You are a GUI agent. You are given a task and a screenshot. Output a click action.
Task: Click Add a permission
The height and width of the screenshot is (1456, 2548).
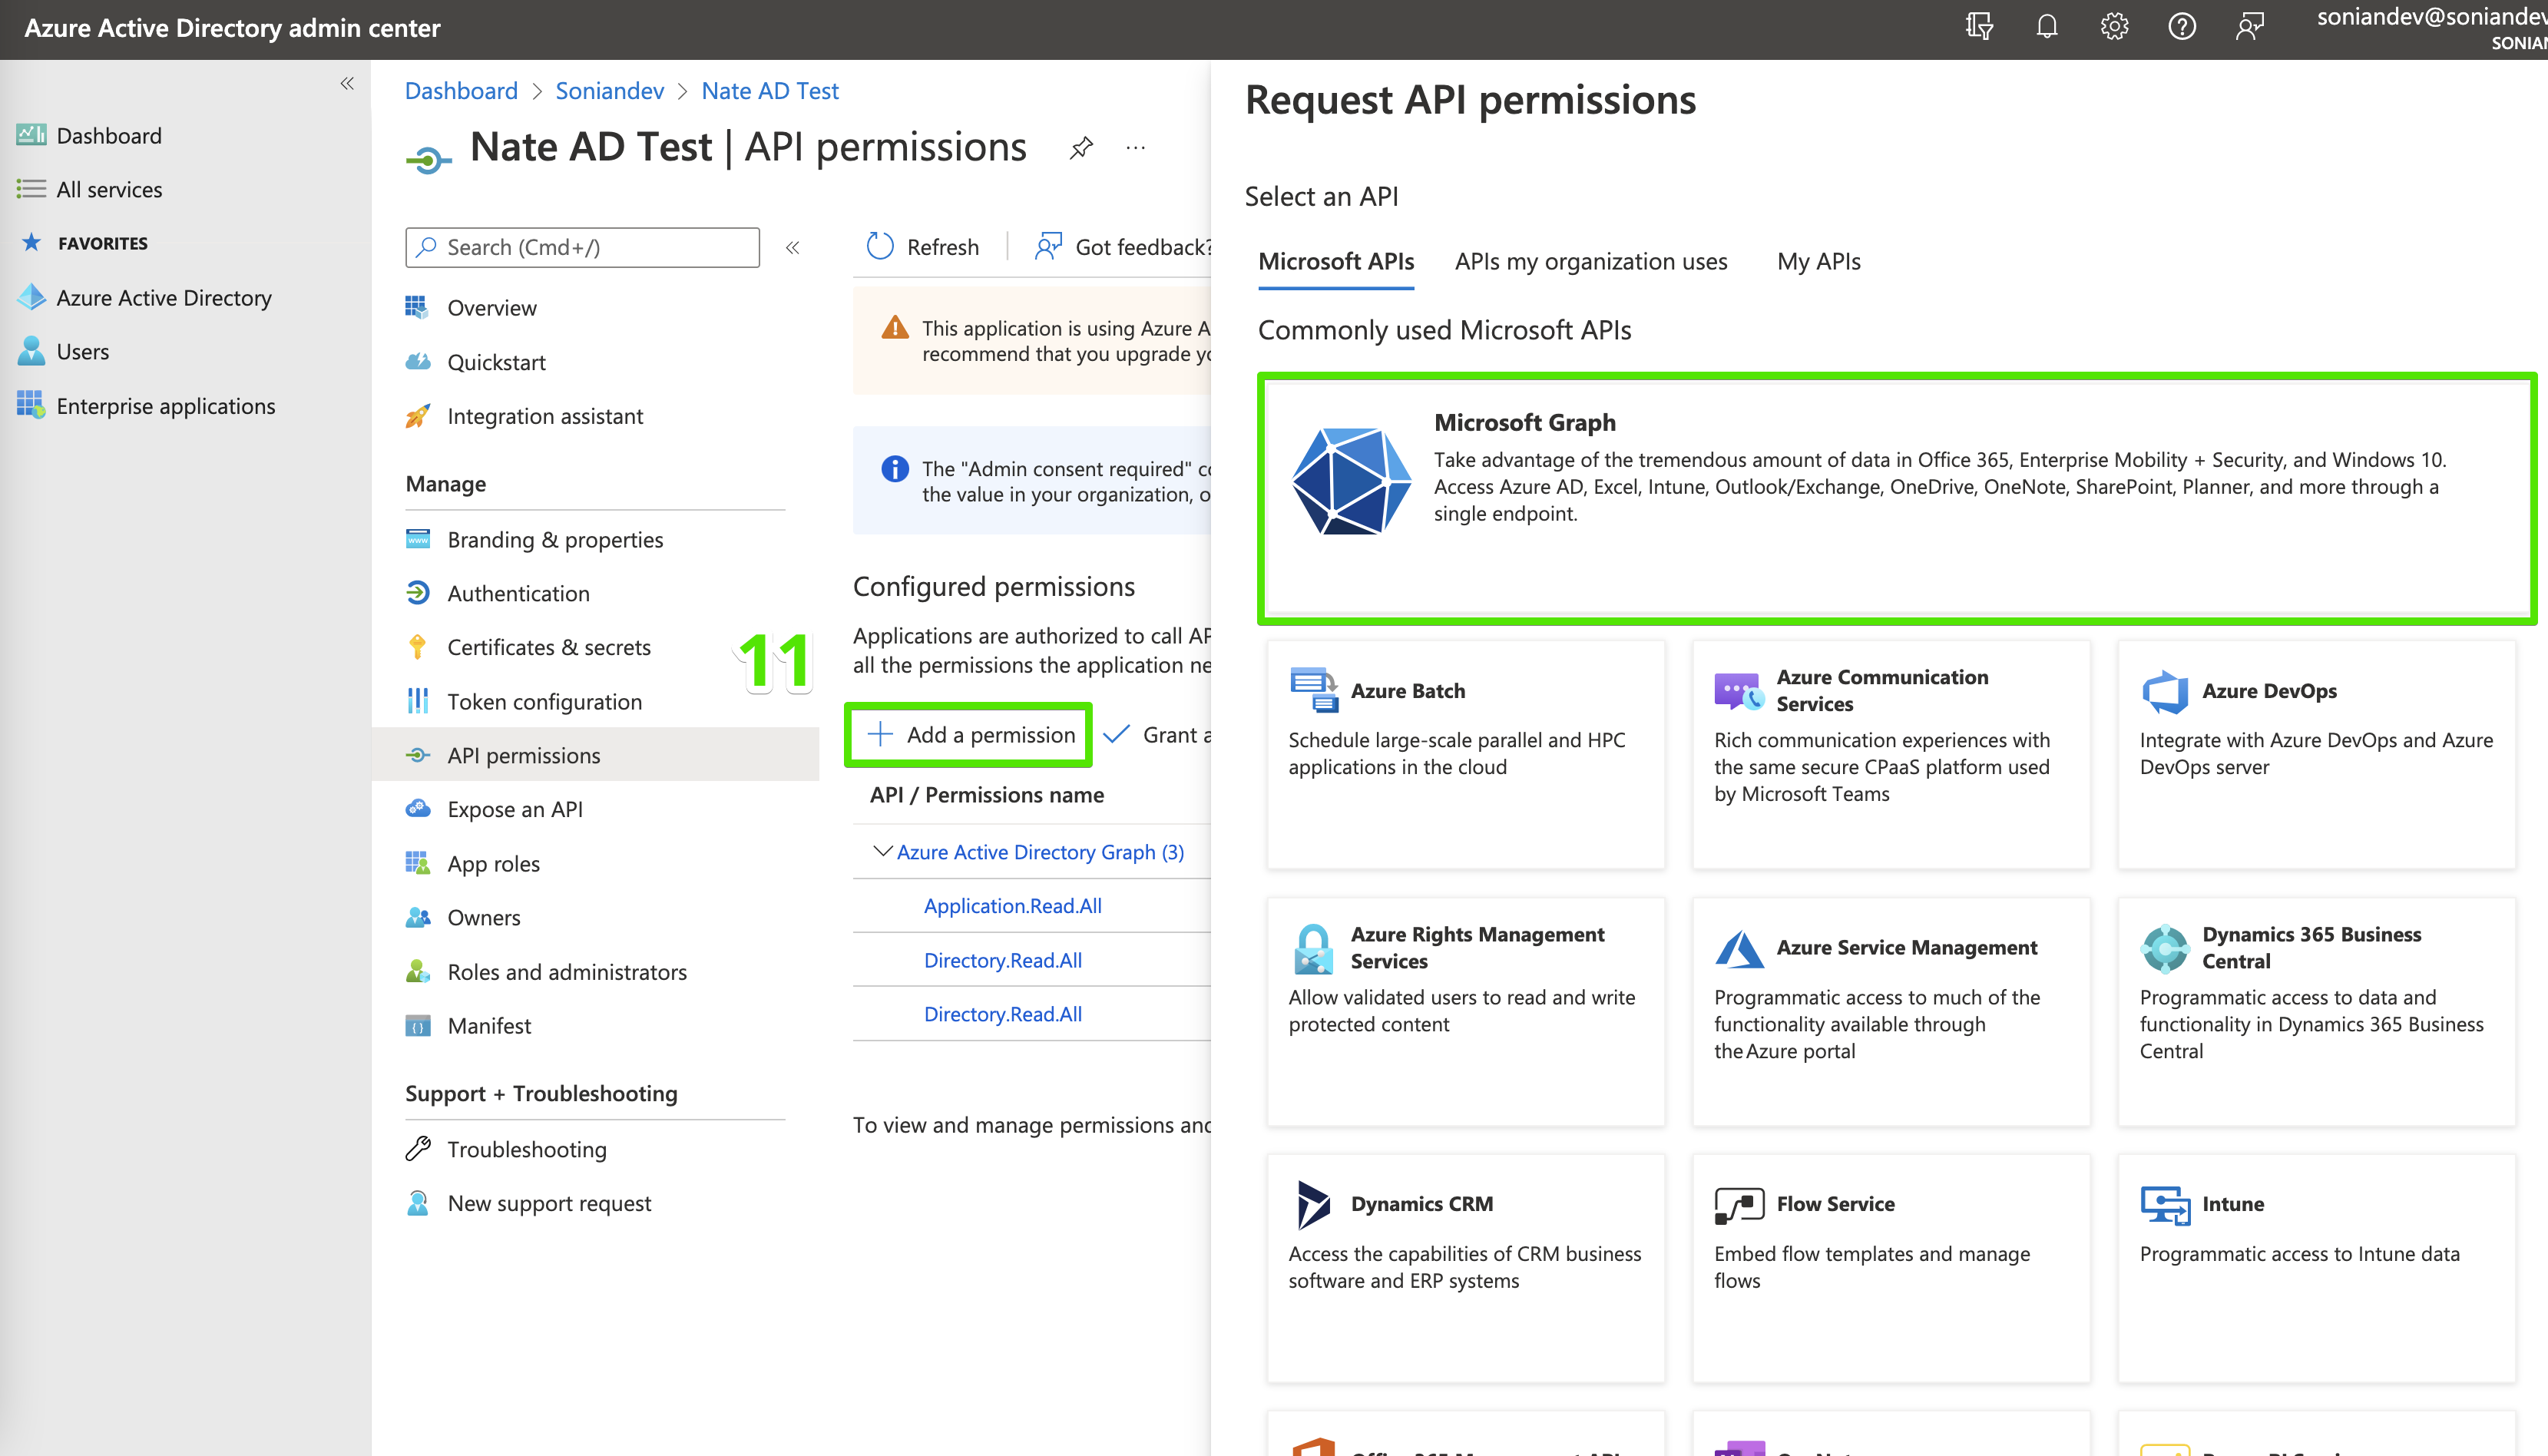click(x=970, y=735)
